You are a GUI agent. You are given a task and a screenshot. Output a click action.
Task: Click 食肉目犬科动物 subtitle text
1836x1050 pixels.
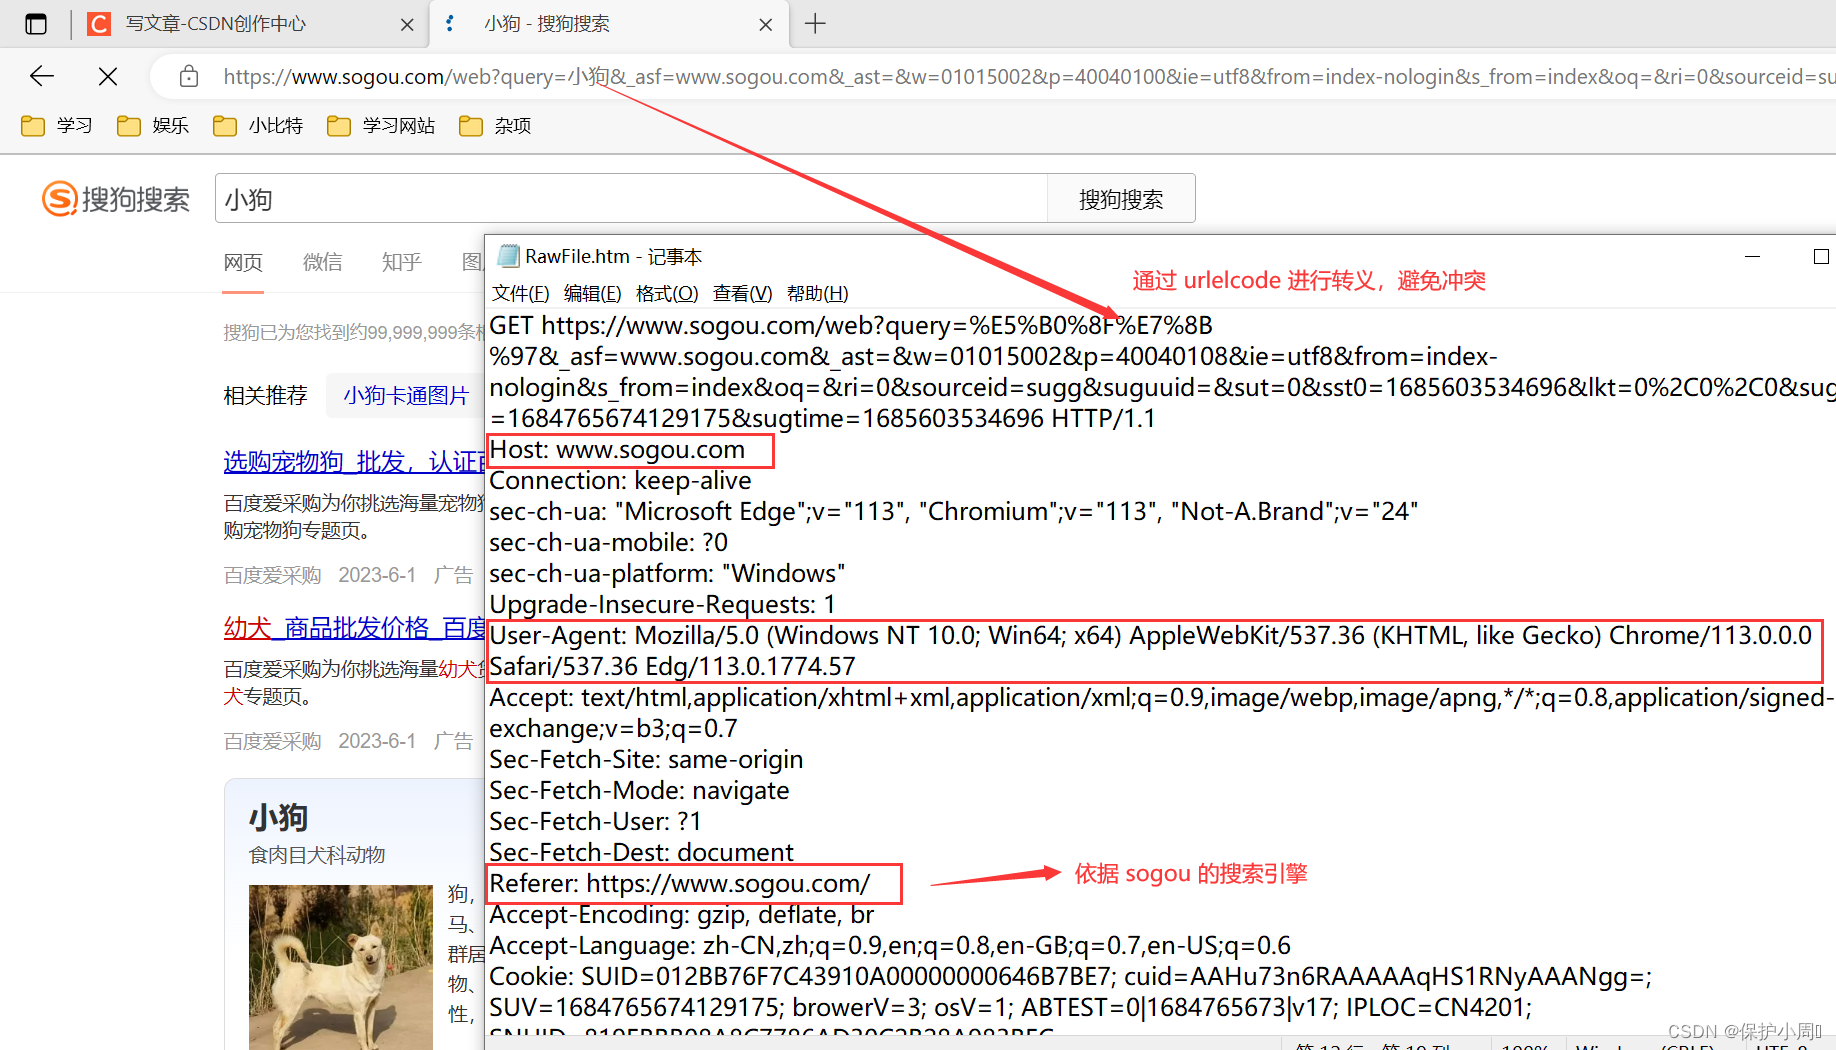[x=317, y=856]
